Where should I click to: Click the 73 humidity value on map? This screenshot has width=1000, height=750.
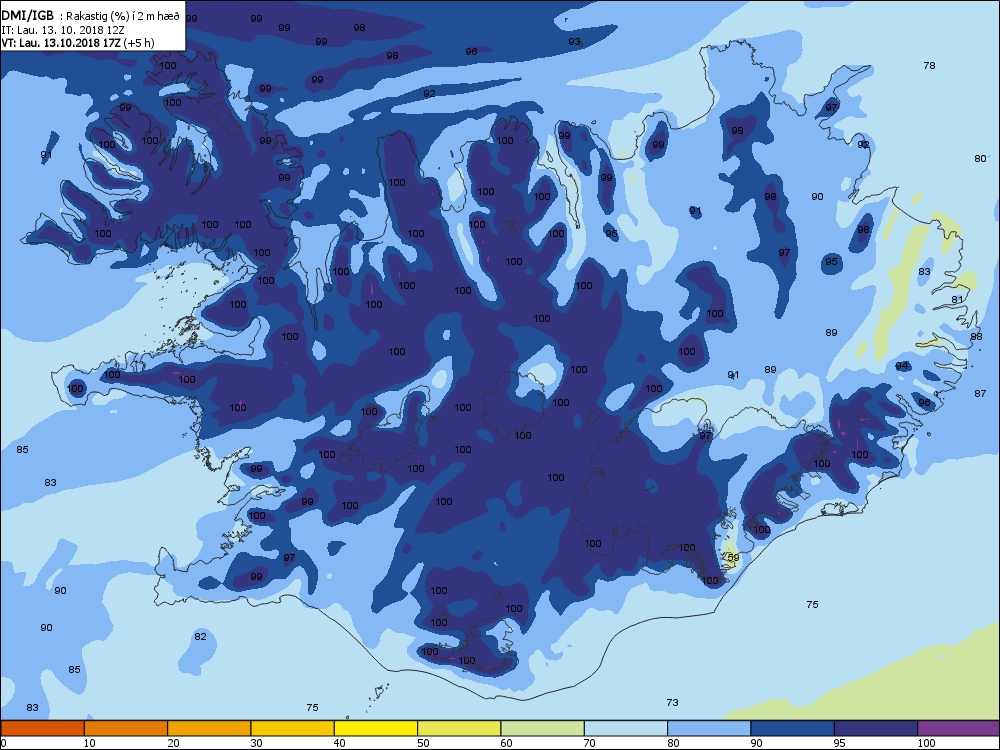(x=672, y=702)
